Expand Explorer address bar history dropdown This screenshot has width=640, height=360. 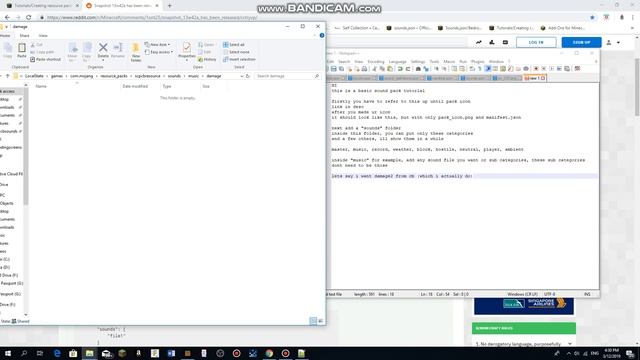(x=241, y=76)
